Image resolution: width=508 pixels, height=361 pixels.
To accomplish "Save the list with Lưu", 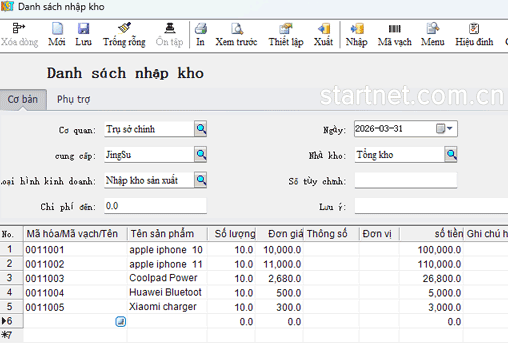I will click(83, 35).
